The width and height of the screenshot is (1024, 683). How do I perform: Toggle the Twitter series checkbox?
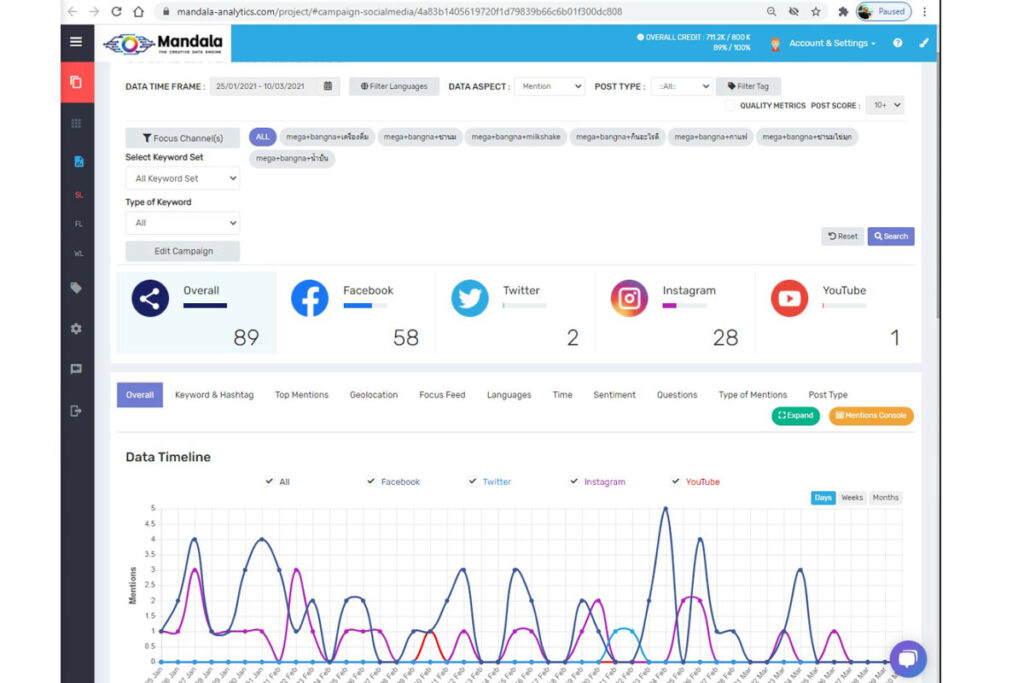[472, 481]
